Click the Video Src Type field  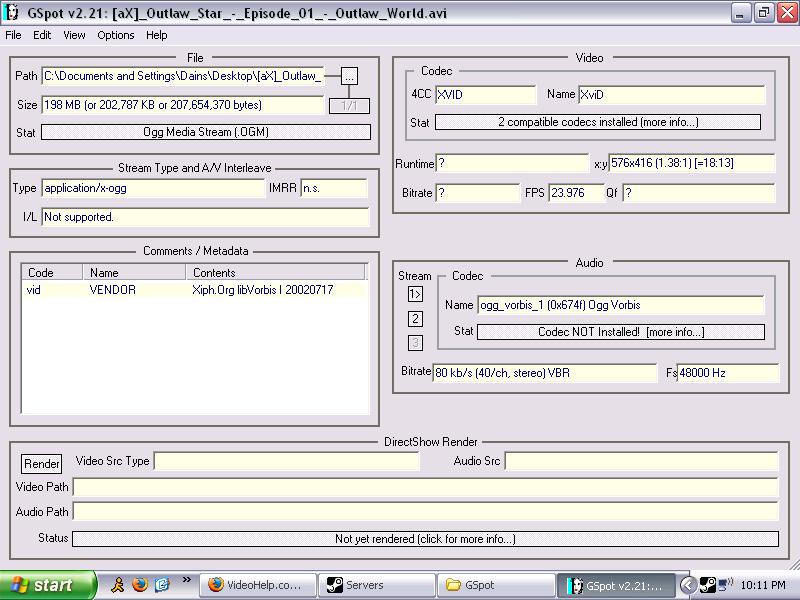287,461
